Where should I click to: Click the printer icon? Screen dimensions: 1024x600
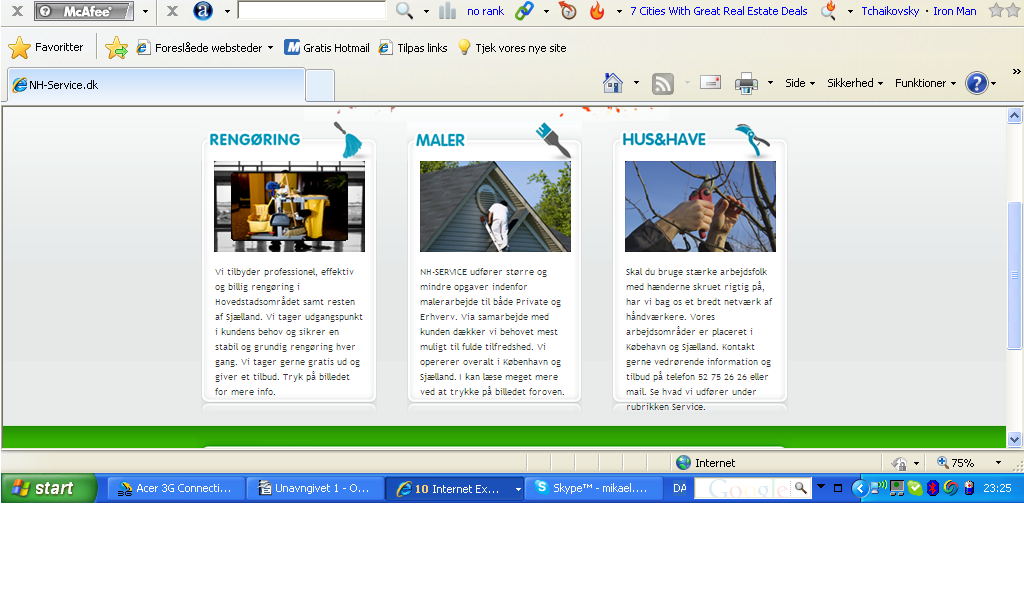pos(746,84)
